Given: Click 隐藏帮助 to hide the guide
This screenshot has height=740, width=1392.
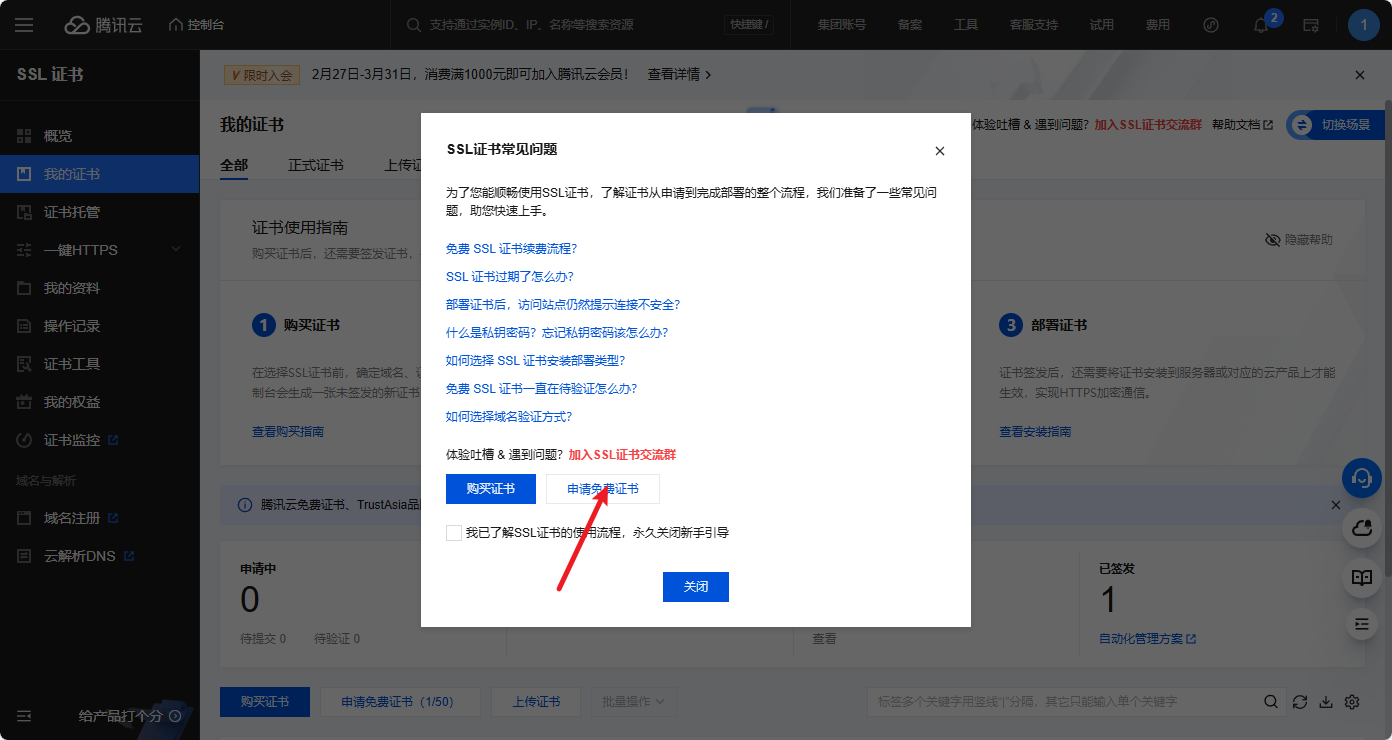Looking at the screenshot, I should click(x=1299, y=240).
